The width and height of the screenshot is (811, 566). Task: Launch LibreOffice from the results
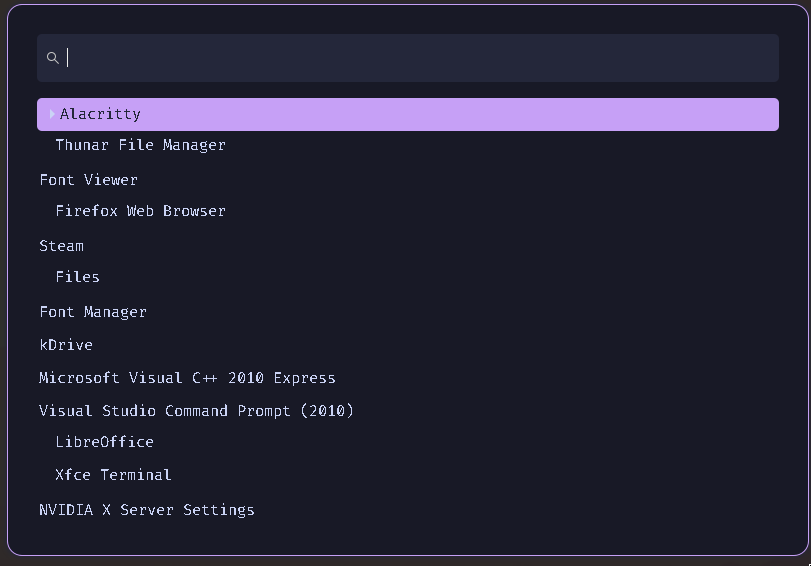point(104,442)
